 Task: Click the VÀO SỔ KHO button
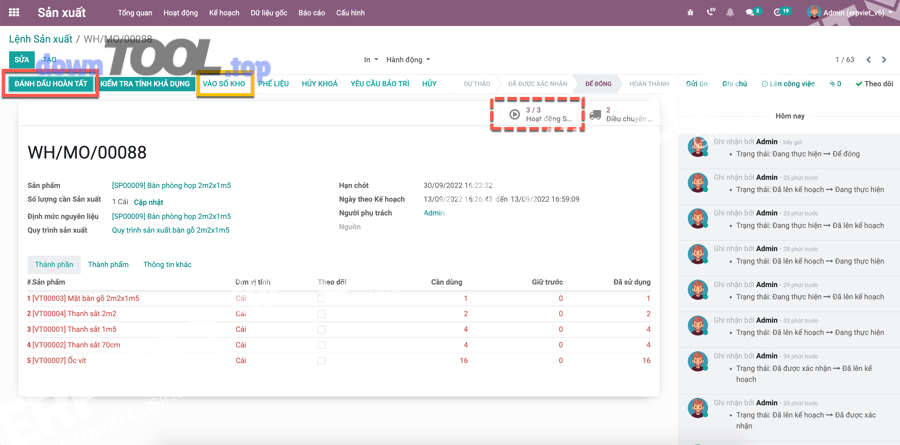click(x=224, y=84)
